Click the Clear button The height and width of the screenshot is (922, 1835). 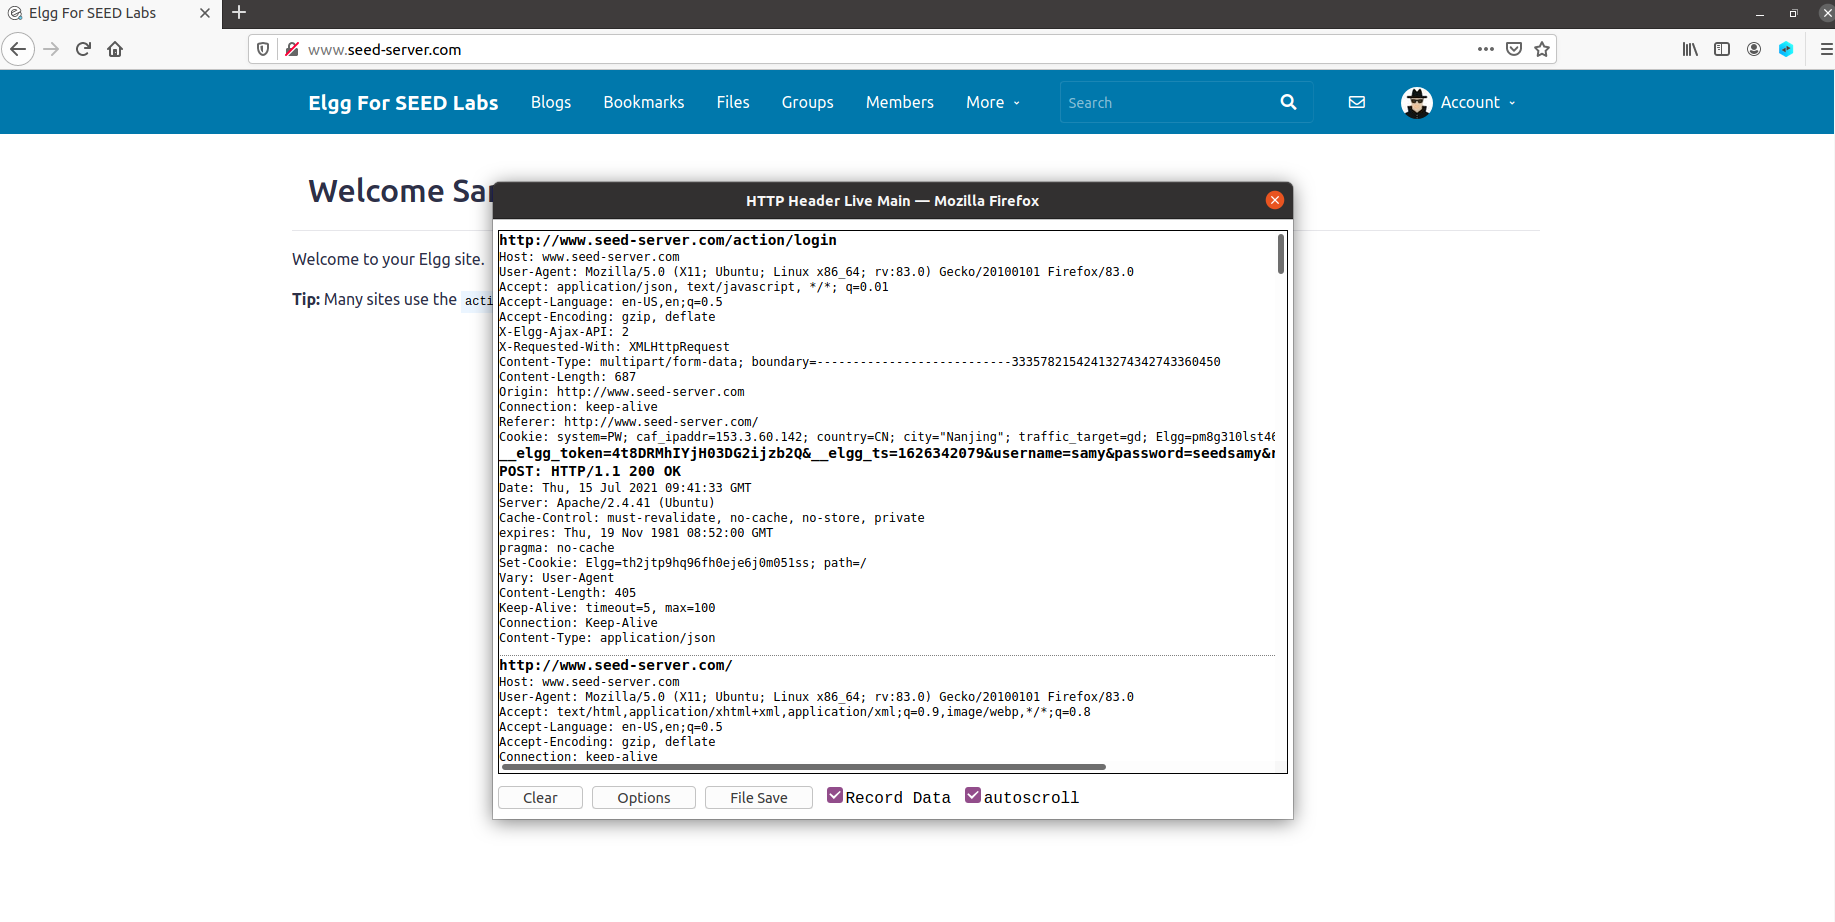(x=540, y=798)
